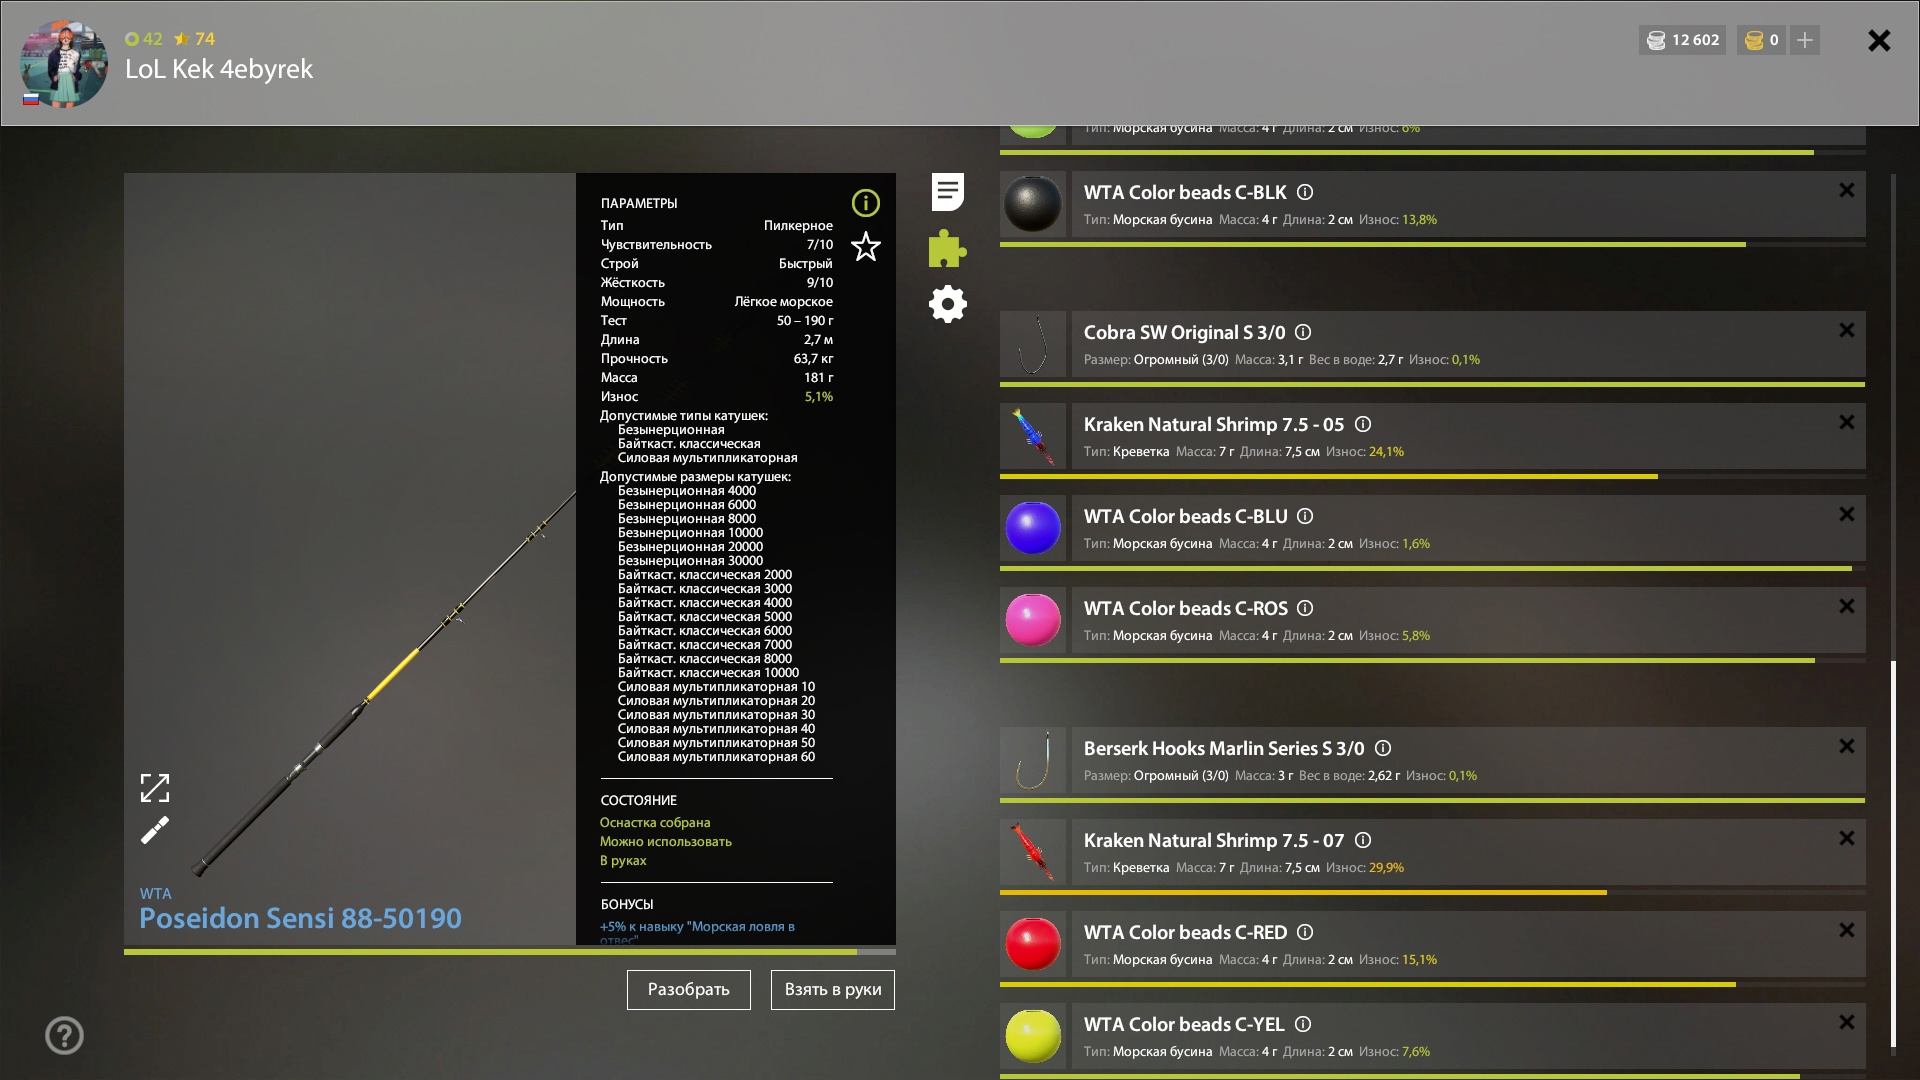The image size is (1920, 1080).
Task: Remove WTA Color beads C-ROS
Action: pos(1847,606)
